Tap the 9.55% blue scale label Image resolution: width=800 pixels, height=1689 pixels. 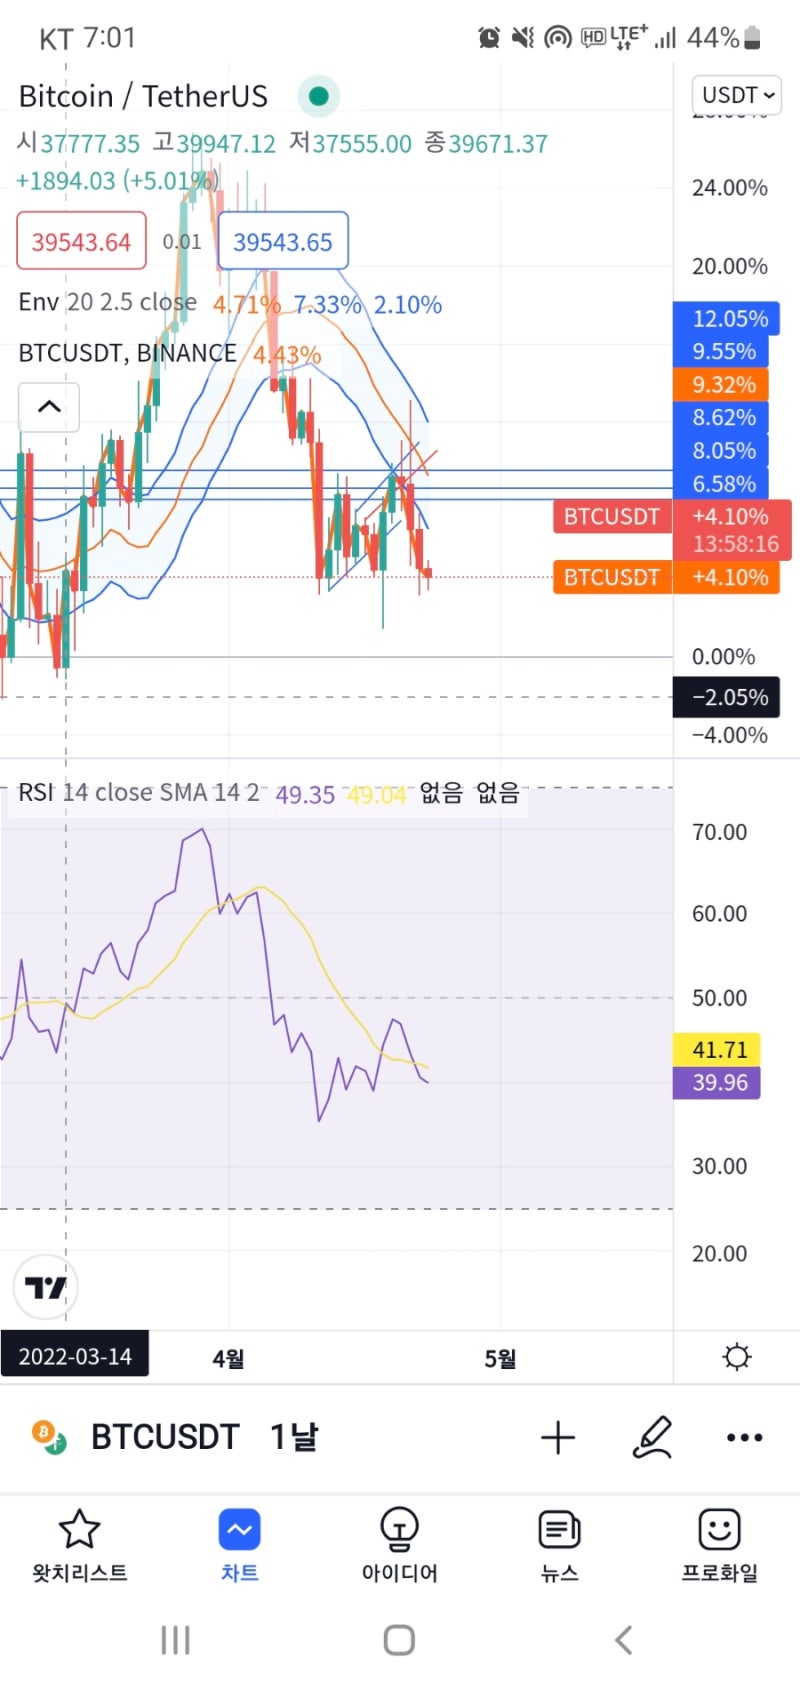click(722, 352)
